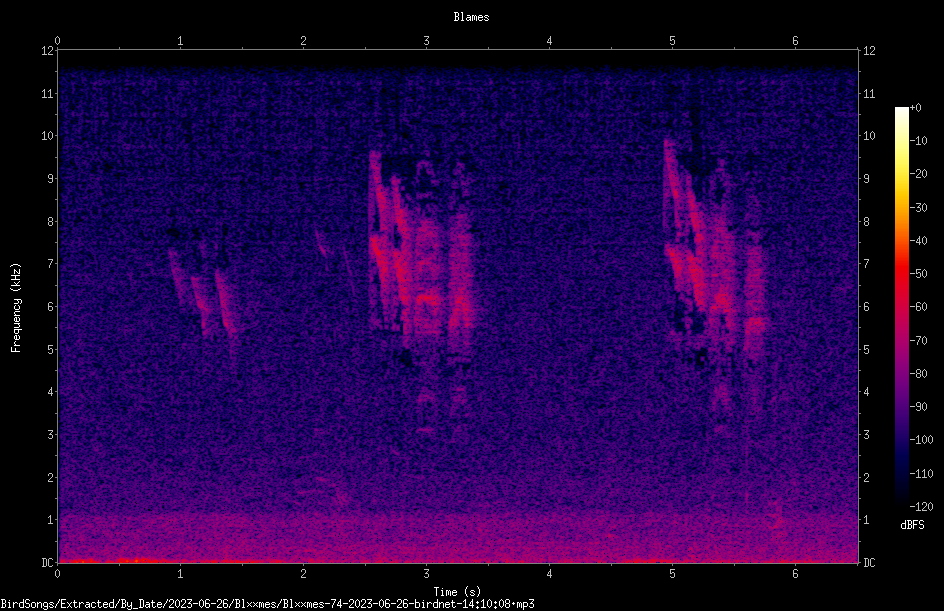Click the "5" tick on the bottom time axis
944x611 pixels.
672,574
